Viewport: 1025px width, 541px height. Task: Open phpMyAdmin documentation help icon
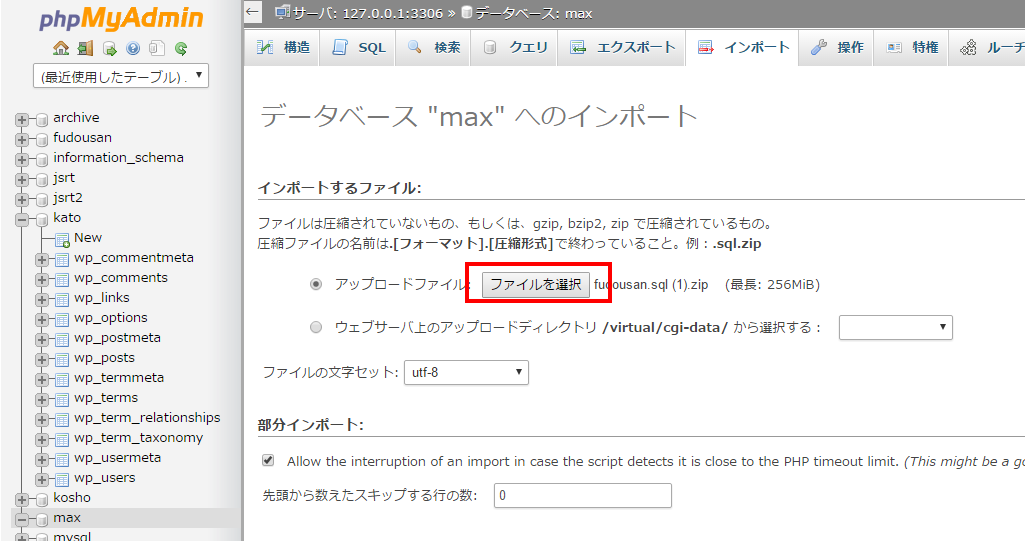[133, 47]
